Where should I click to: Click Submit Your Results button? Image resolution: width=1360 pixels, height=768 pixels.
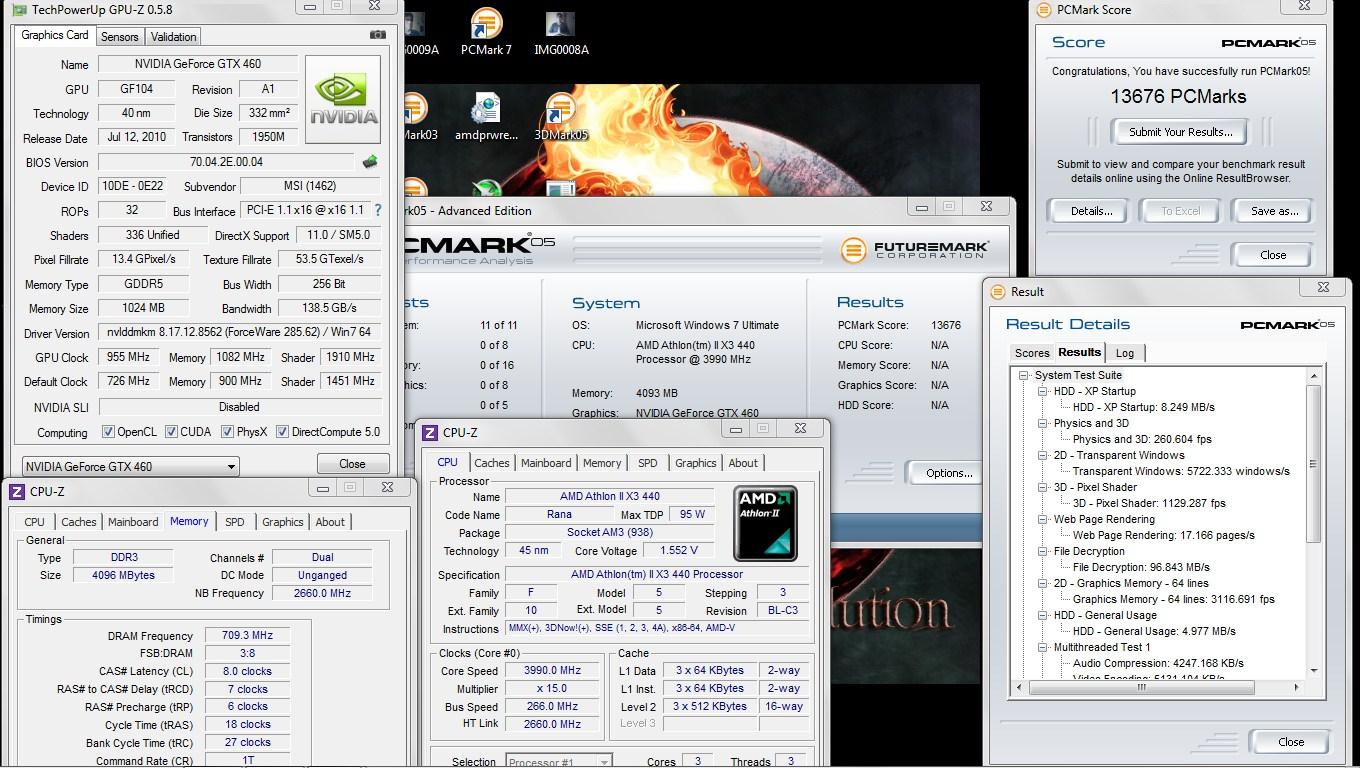tap(1180, 132)
